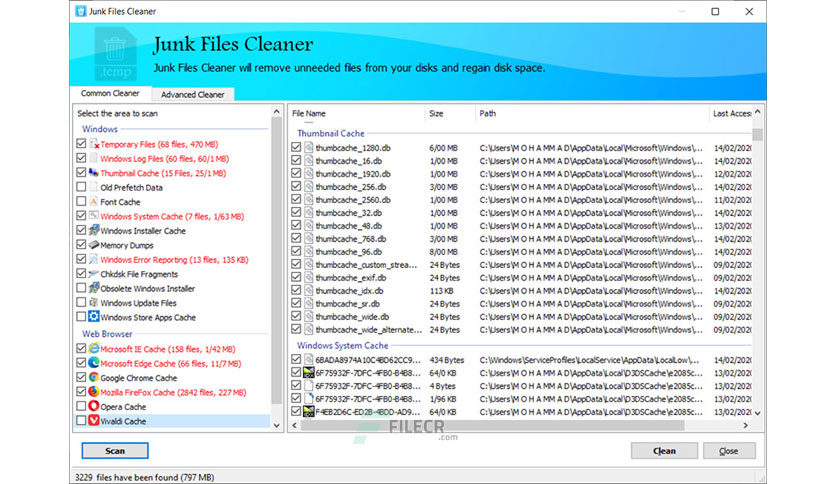Viewport: 836px width, 484px height.
Task: Click the file icon of thumbcache_exif.db
Action: tap(309, 278)
